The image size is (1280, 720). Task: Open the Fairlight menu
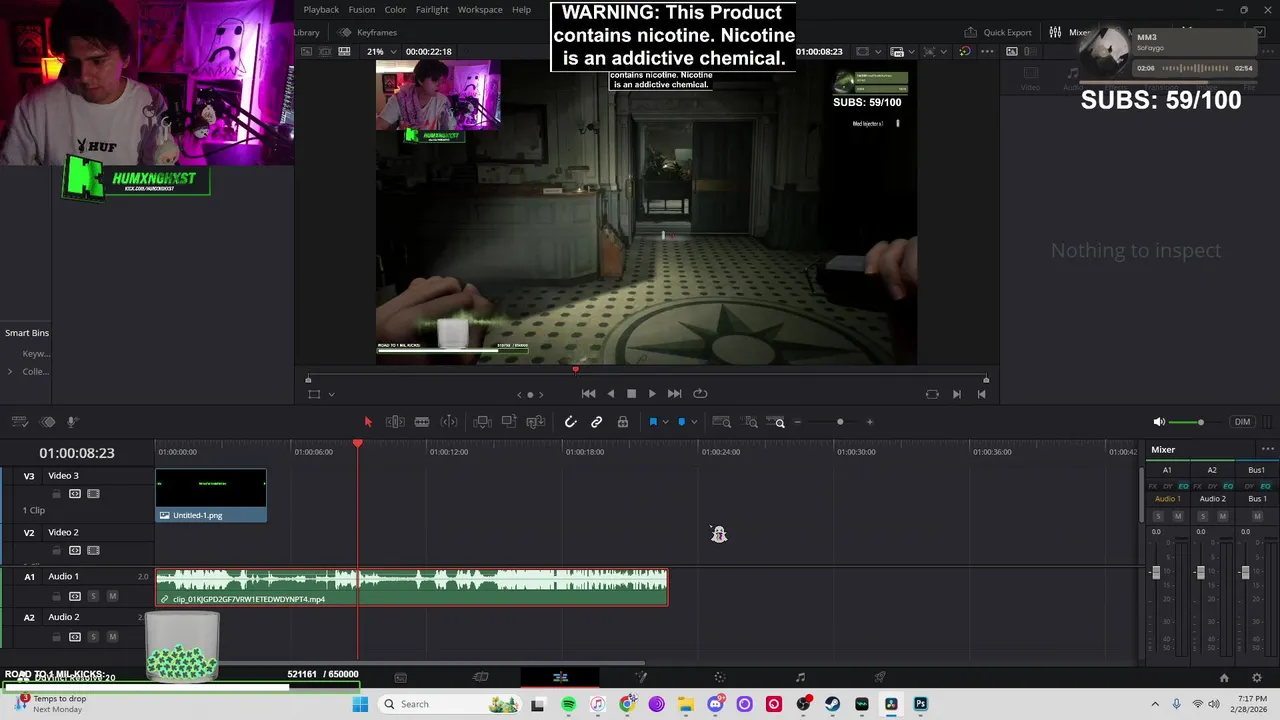(432, 9)
